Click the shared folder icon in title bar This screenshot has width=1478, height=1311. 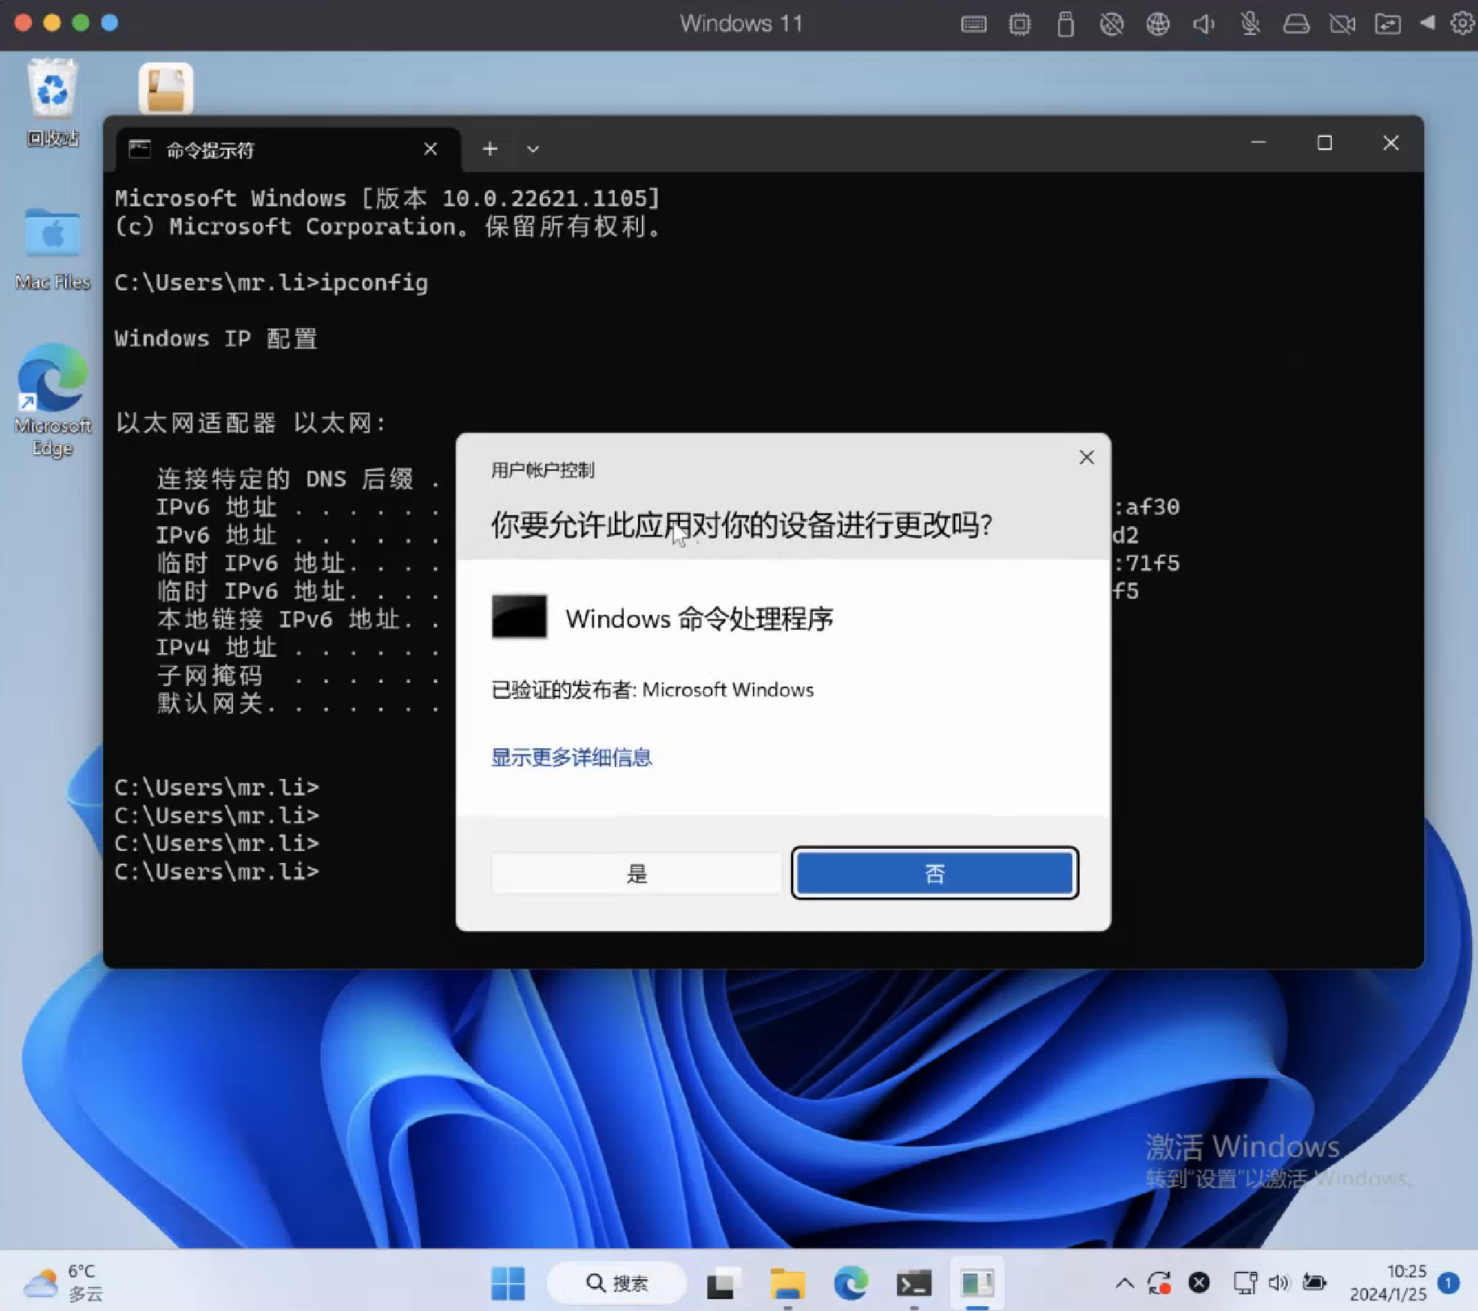pos(1388,24)
